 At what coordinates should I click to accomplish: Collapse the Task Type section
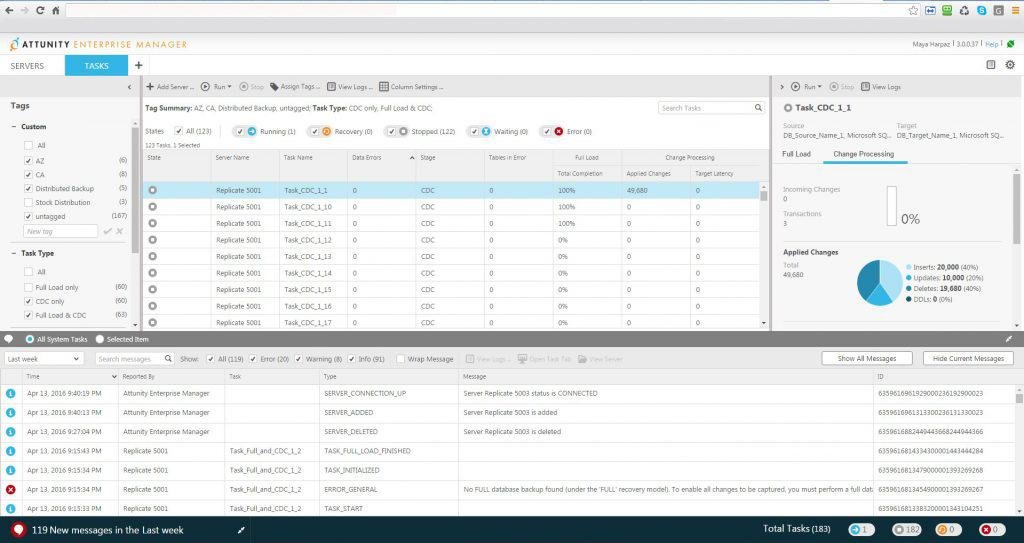[x=14, y=254]
